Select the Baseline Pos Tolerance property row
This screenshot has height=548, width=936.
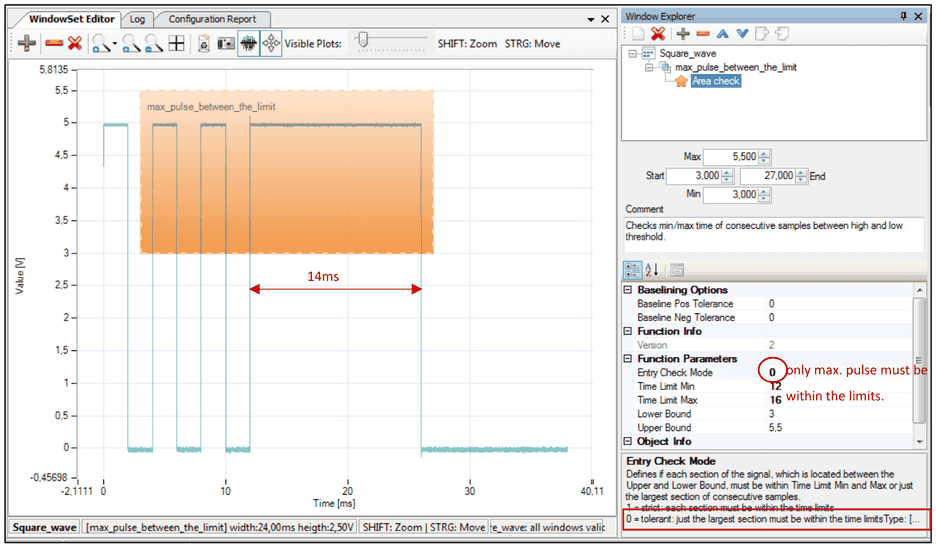coord(772,304)
